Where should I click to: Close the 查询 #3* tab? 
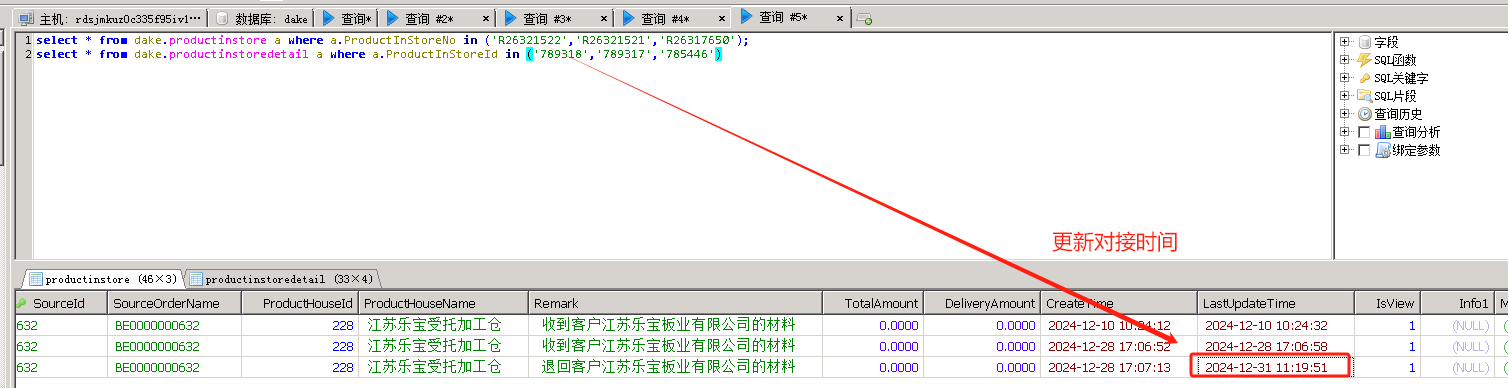(604, 19)
